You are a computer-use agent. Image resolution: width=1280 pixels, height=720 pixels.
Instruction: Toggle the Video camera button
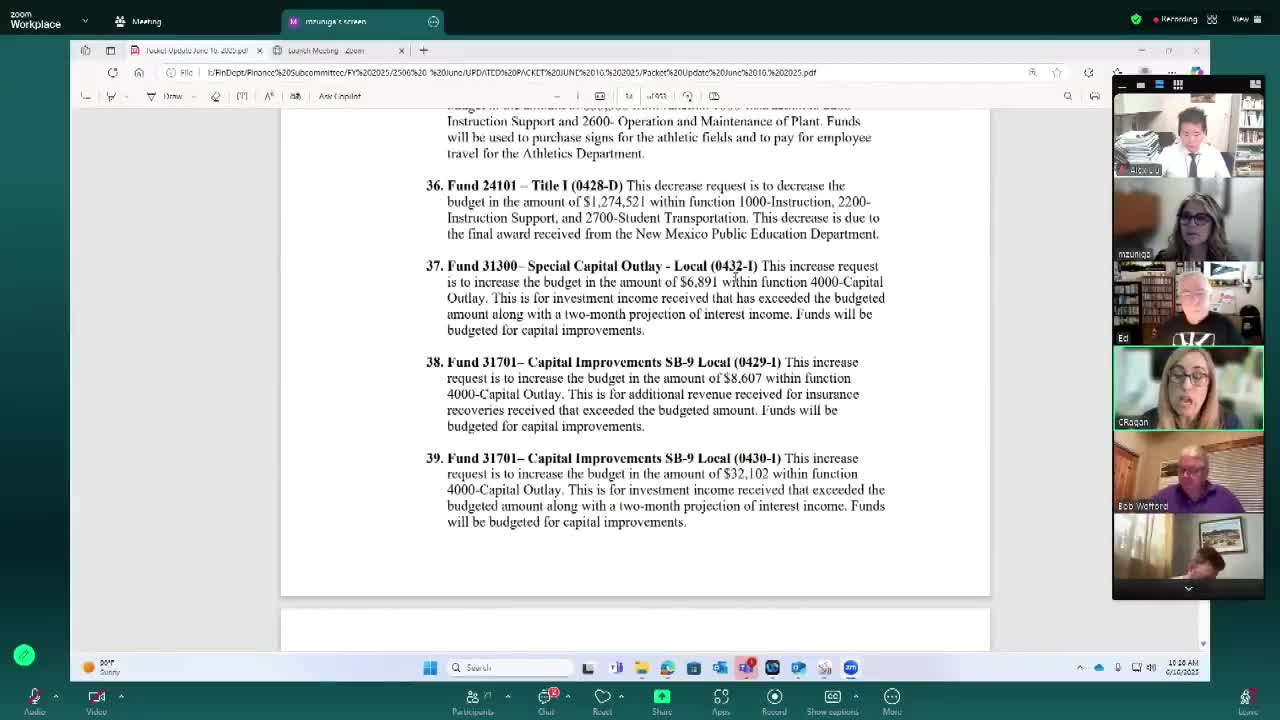click(x=96, y=700)
